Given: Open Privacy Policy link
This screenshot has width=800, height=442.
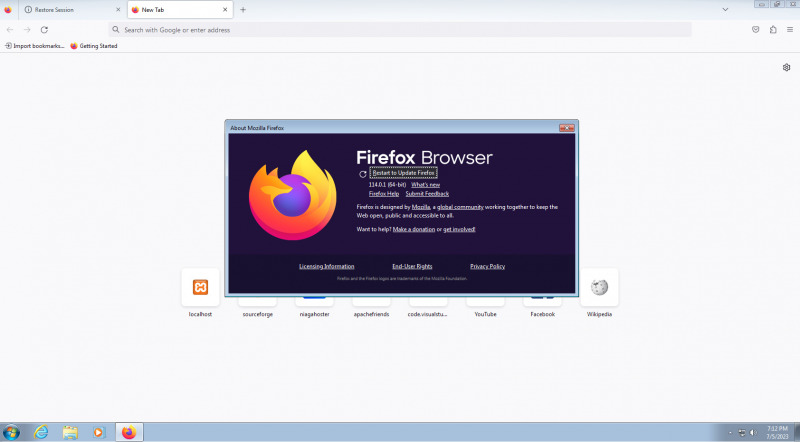Looking at the screenshot, I should 487,266.
